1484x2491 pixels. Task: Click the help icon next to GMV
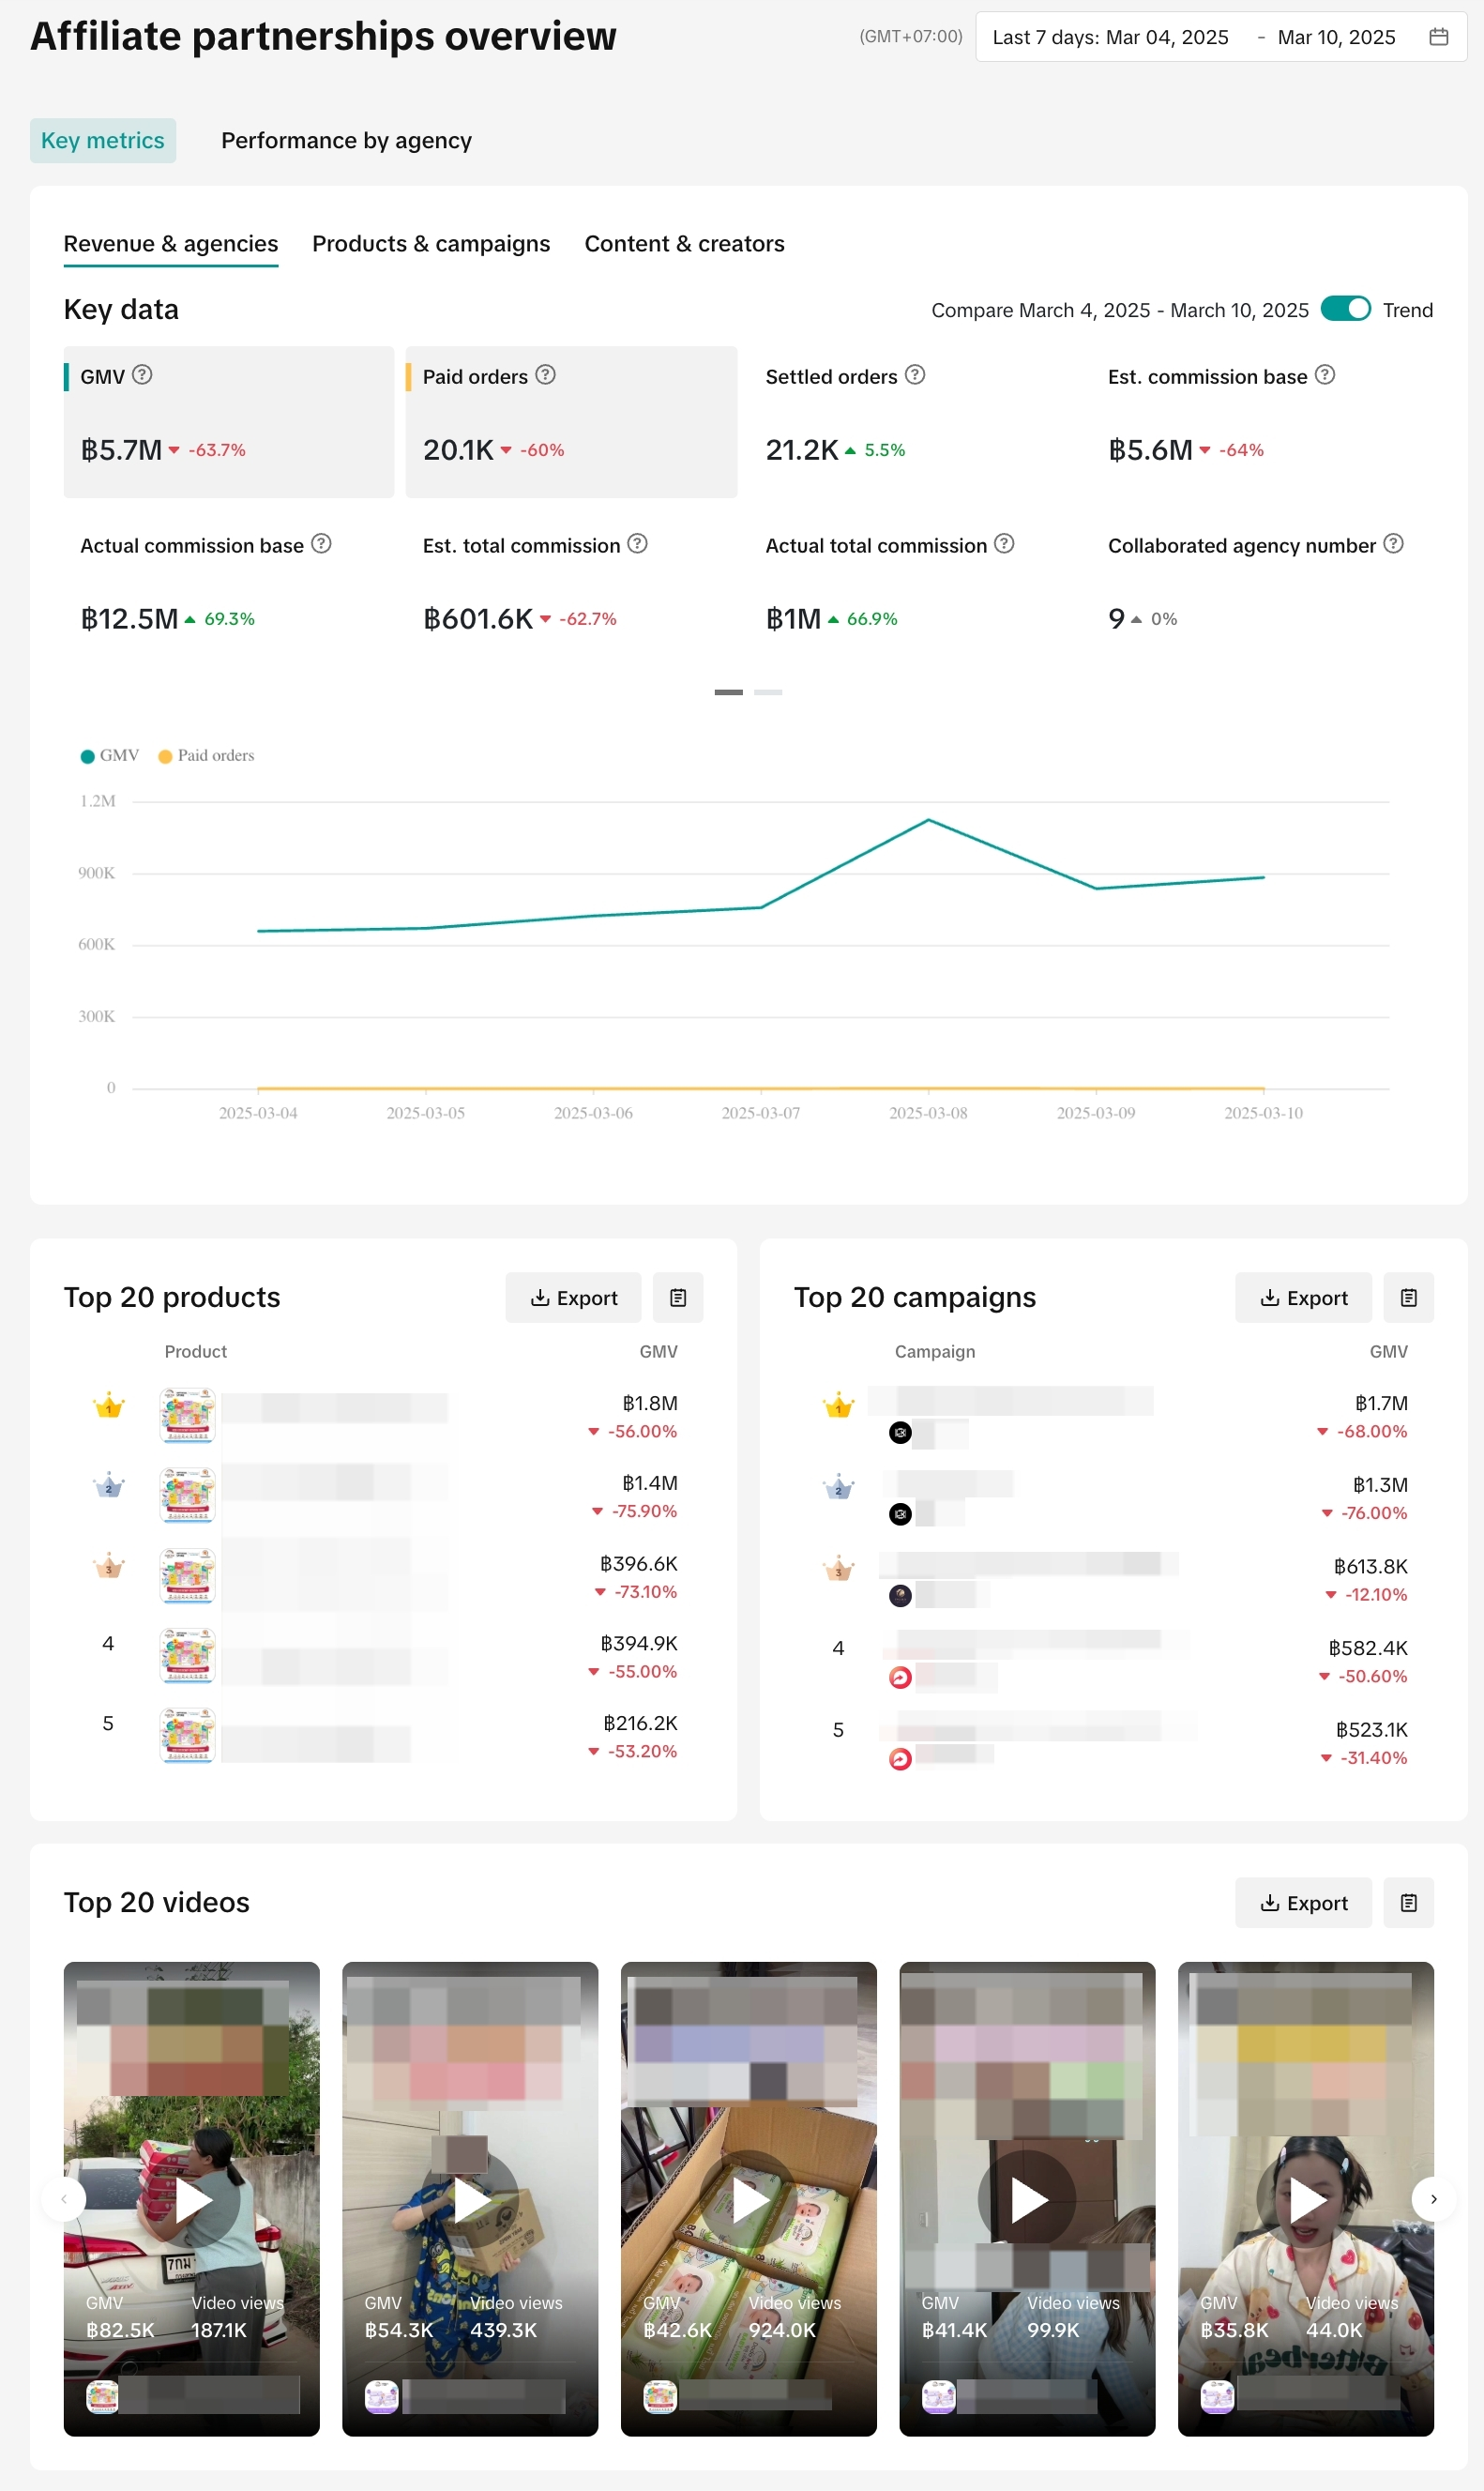pos(142,375)
